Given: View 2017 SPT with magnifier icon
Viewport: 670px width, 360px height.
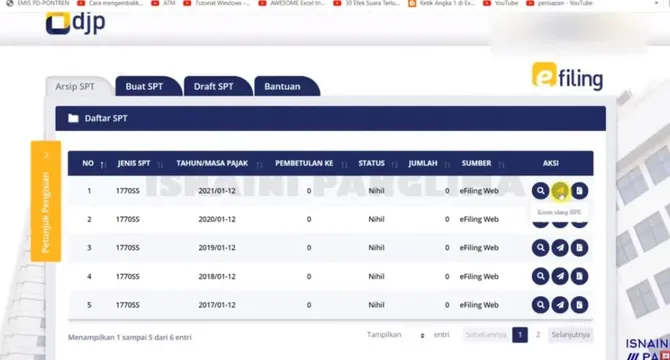Looking at the screenshot, I should [540, 305].
